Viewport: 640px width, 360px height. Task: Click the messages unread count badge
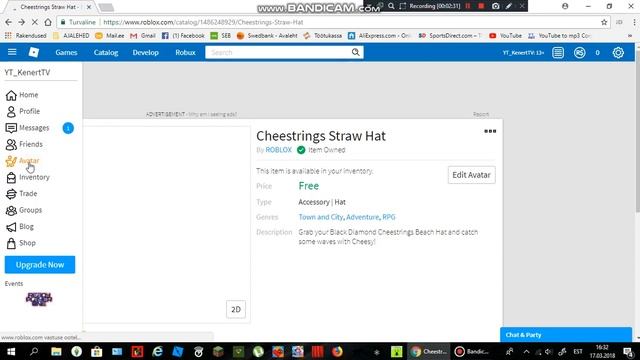click(68, 128)
